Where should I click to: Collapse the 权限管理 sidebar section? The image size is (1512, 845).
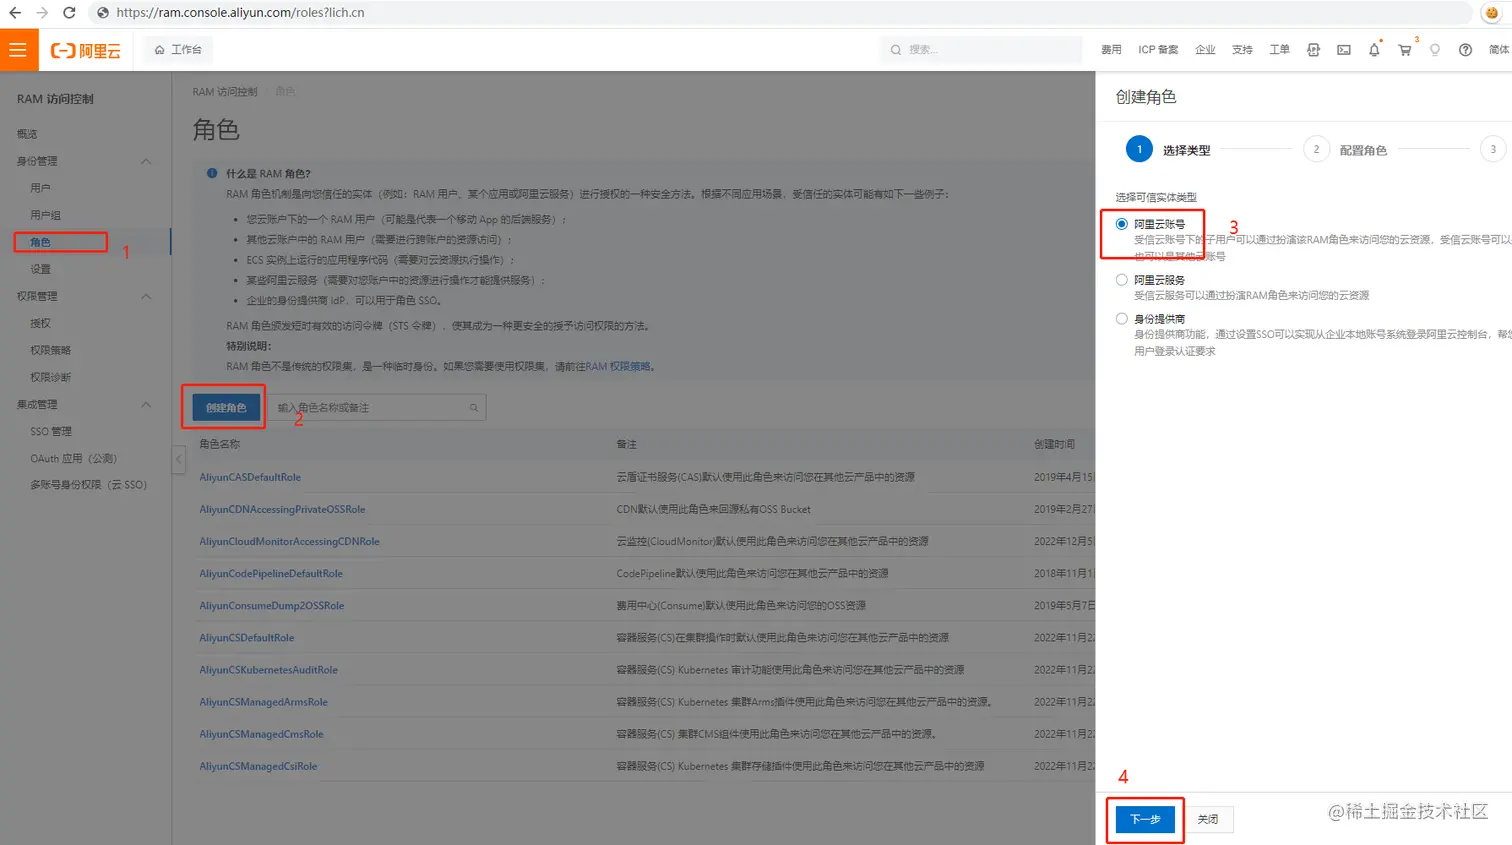pyautogui.click(x=146, y=296)
